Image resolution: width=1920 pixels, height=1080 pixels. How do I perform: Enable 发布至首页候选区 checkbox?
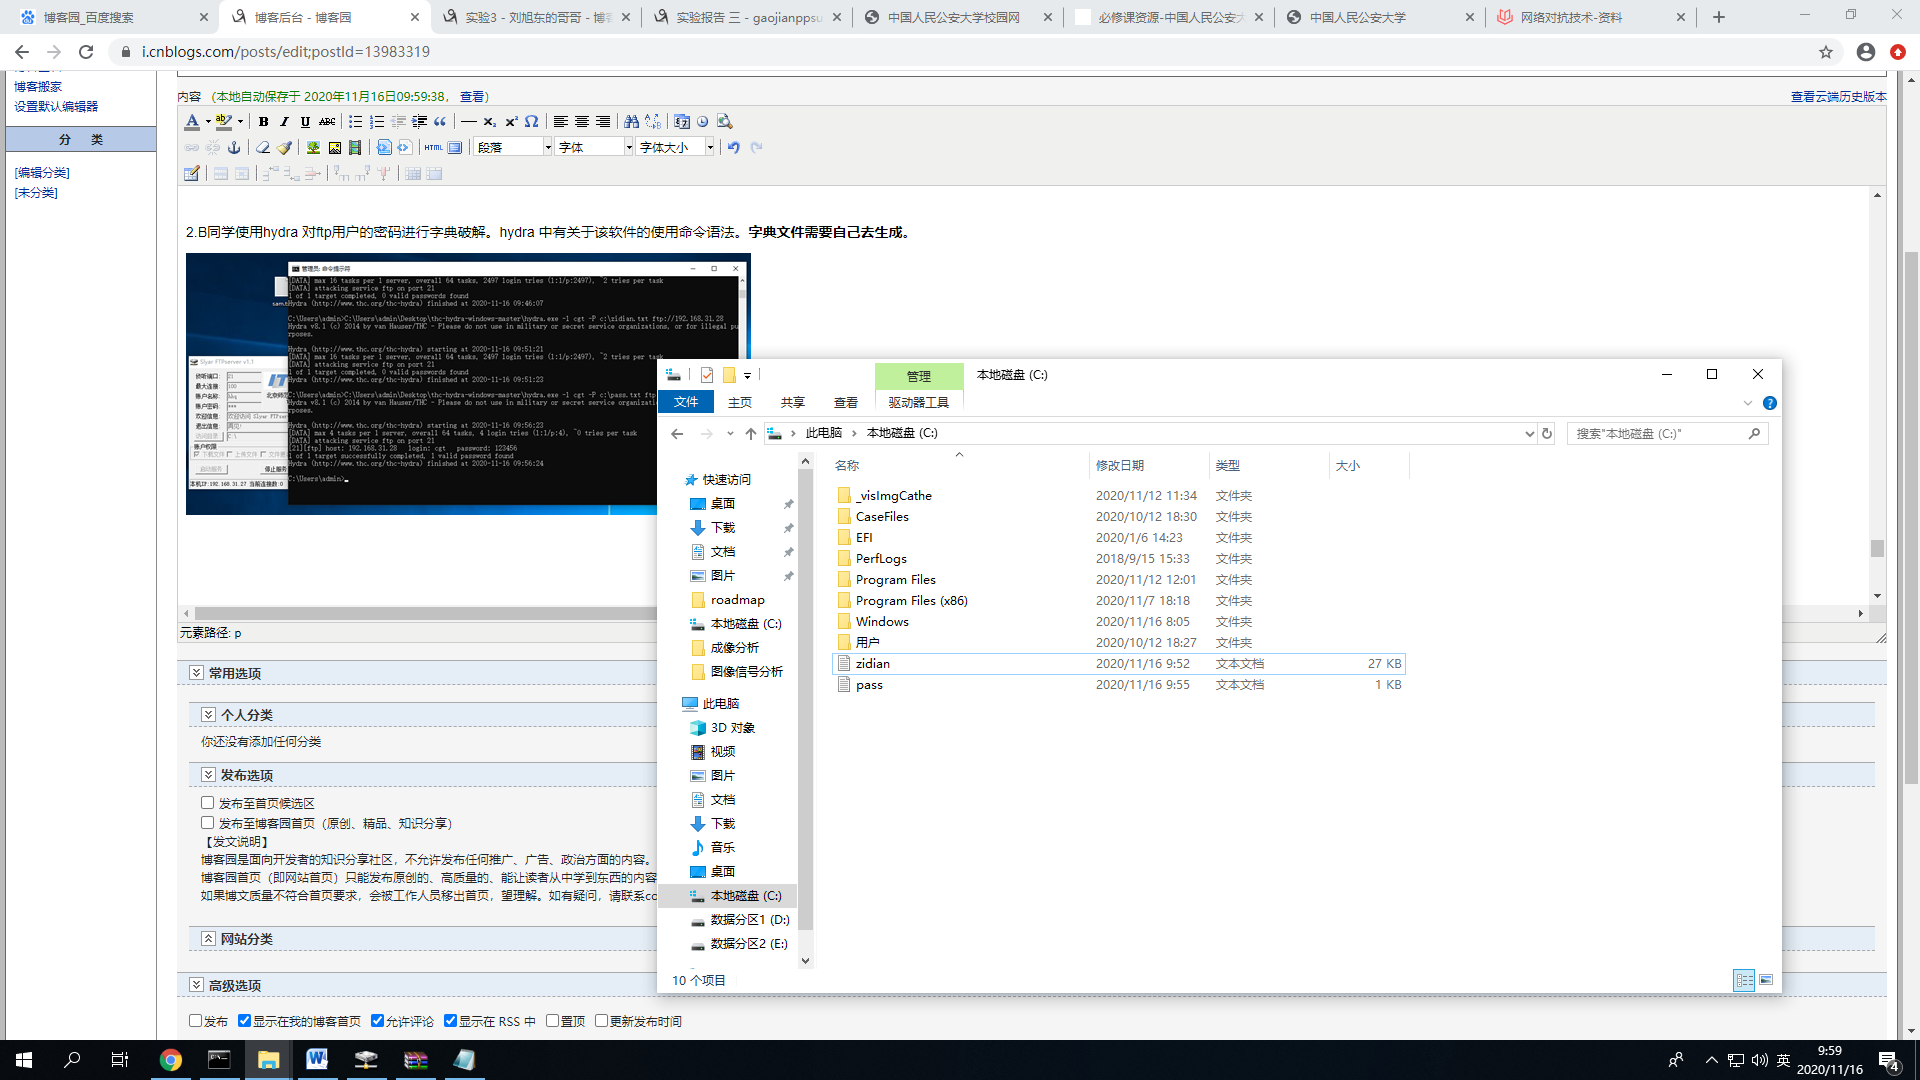point(207,803)
